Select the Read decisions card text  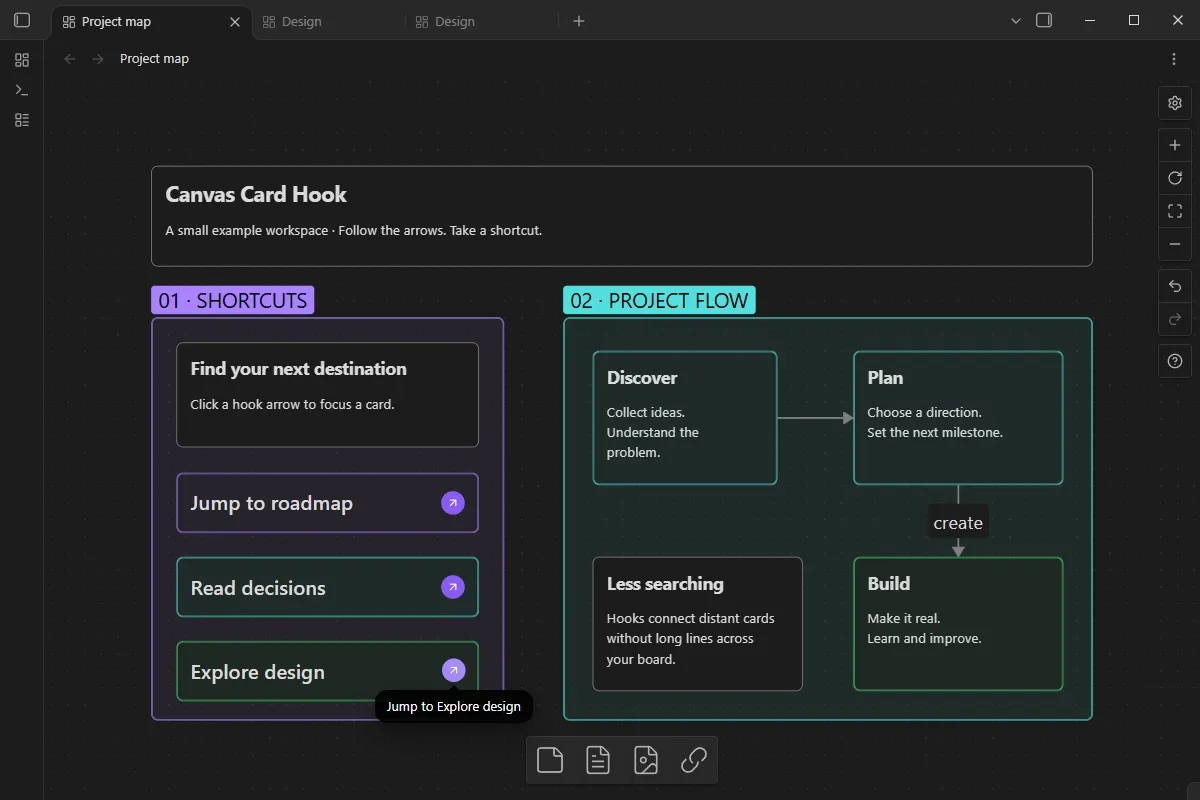tap(258, 588)
